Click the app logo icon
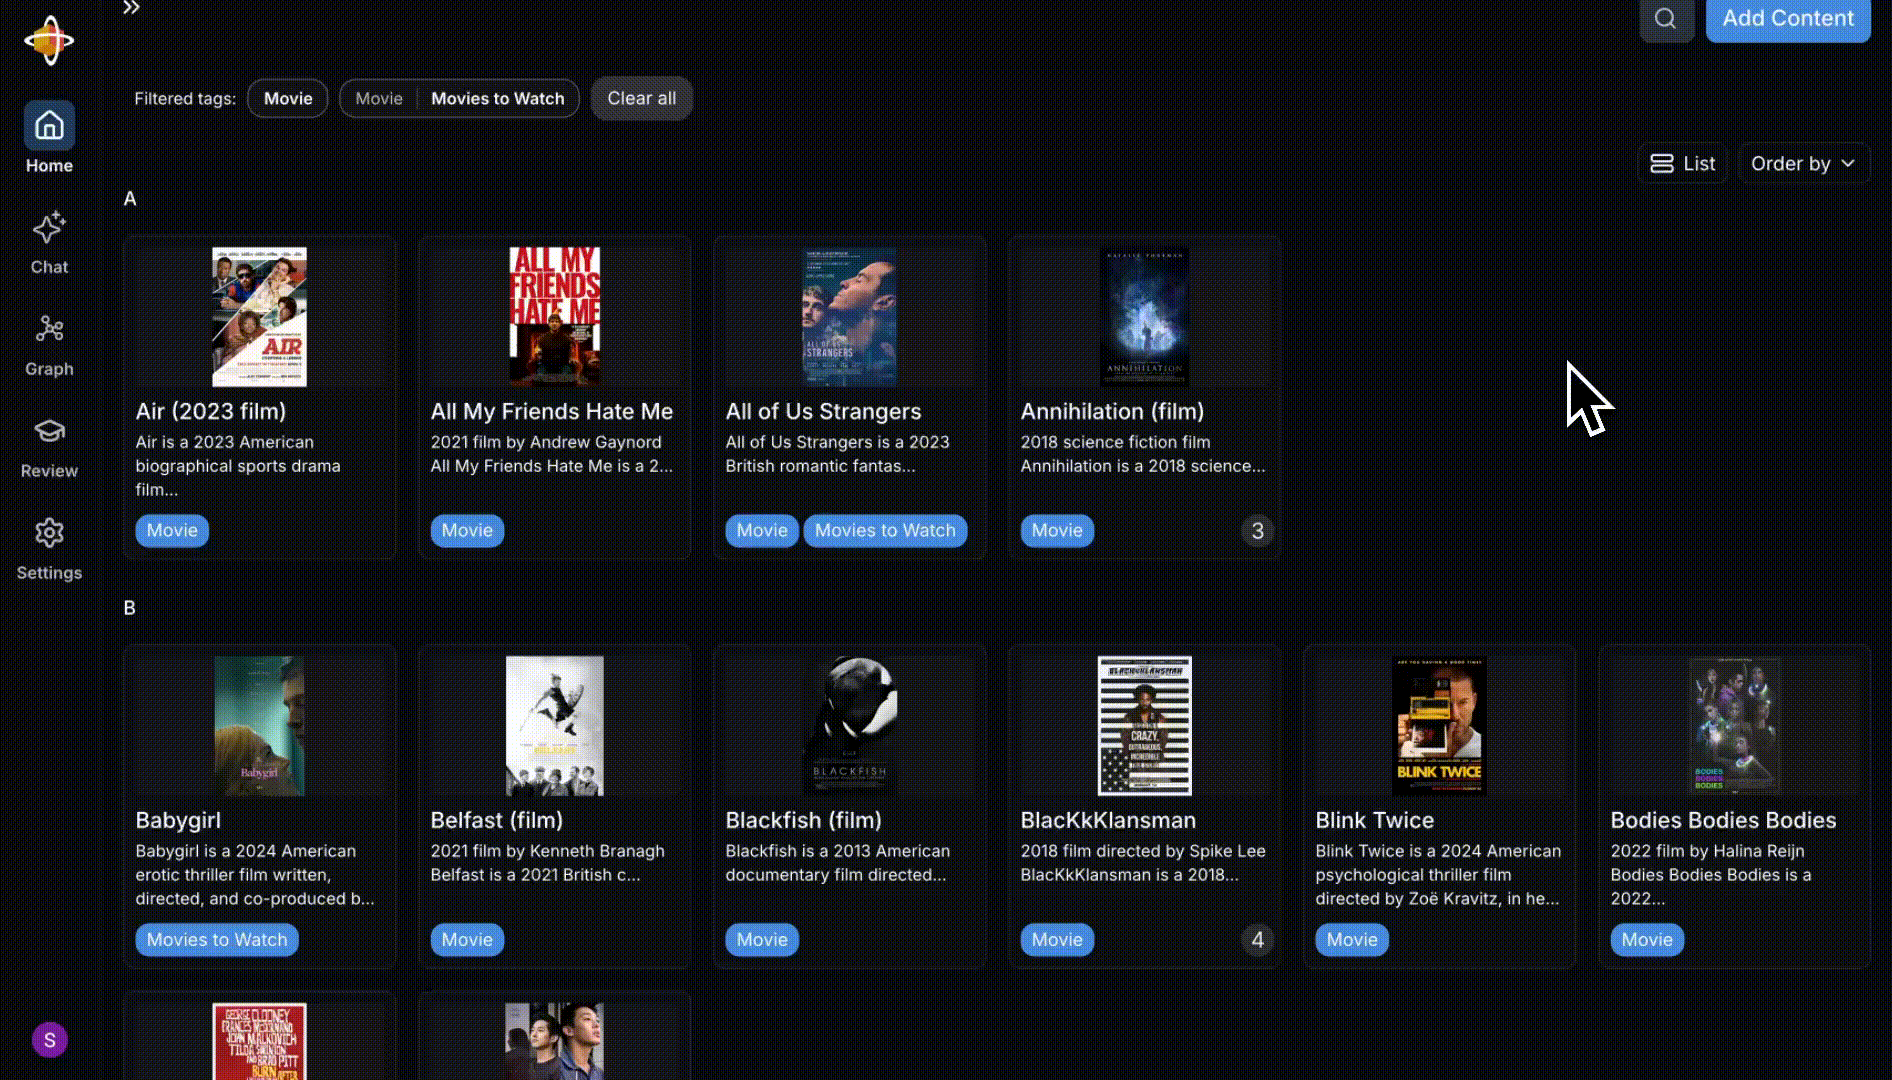The image size is (1892, 1080). (49, 41)
